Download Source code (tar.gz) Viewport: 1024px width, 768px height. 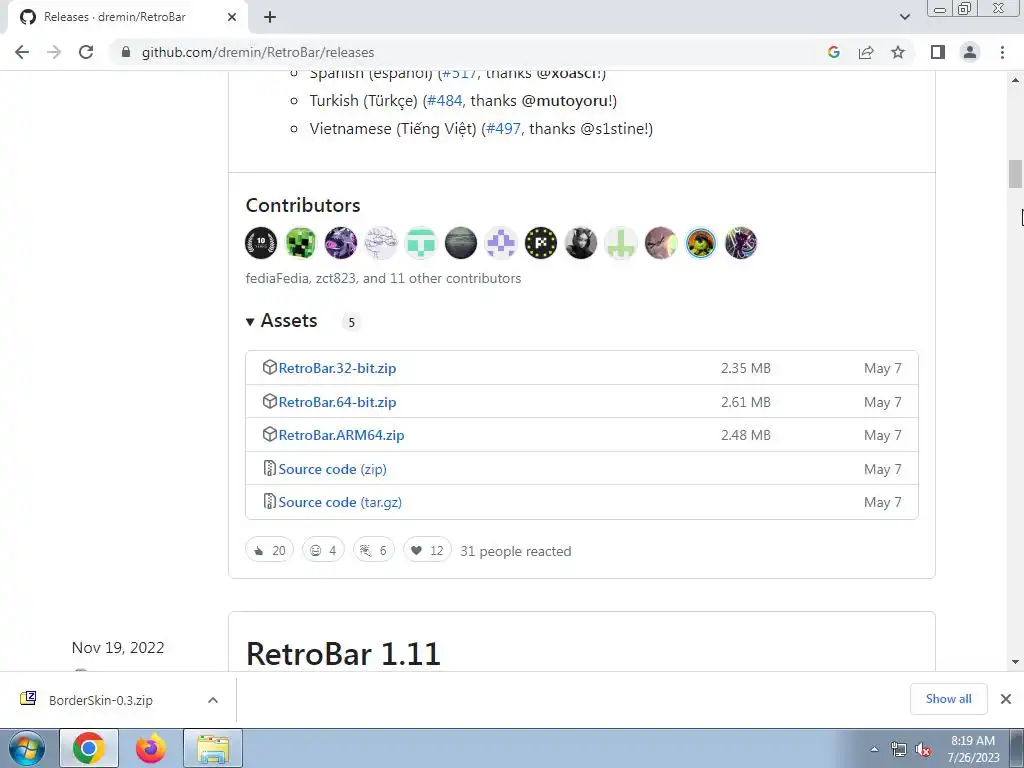point(340,502)
